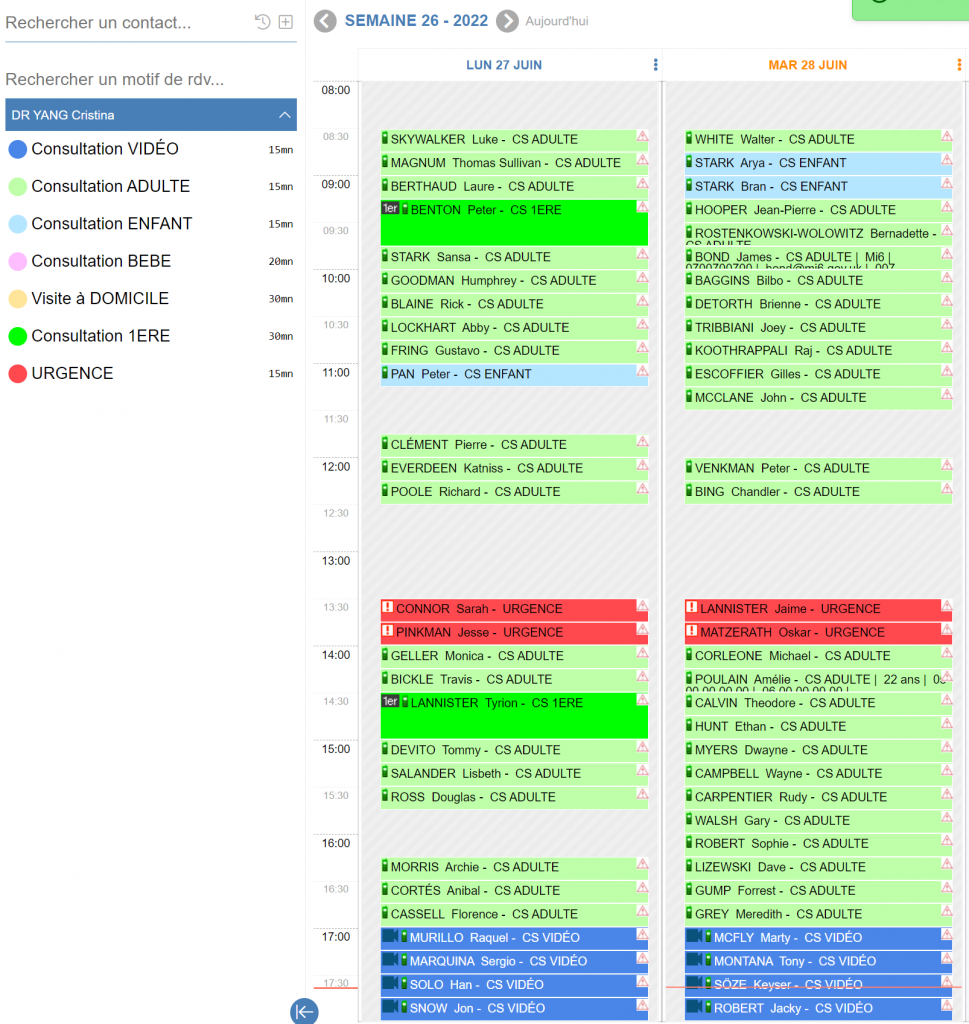Advance to next week with right arrow
The image size is (969, 1024).
coord(508,21)
